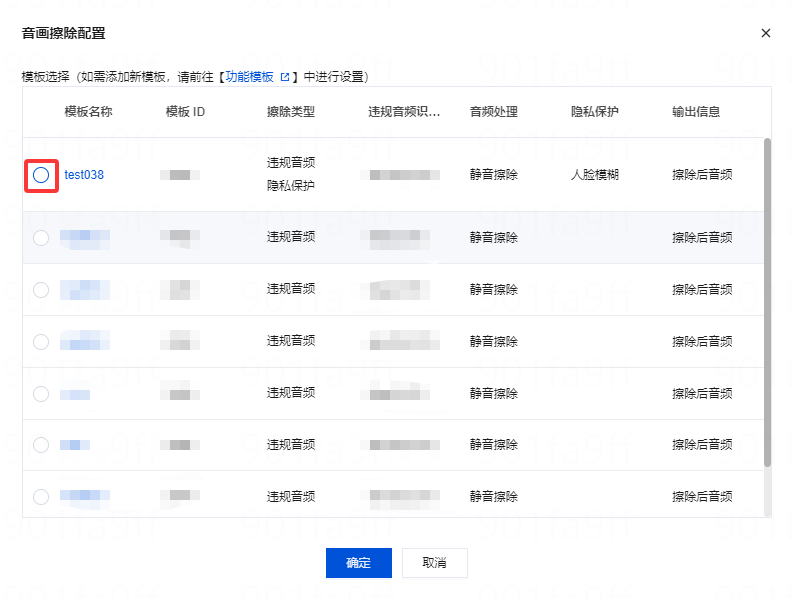
Task: Select the last visible row's radio button
Action: [41, 496]
